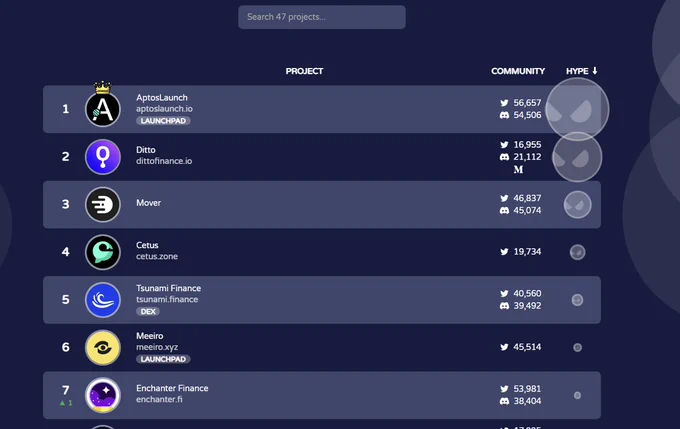This screenshot has height=429, width=680.
Task: Click the Ditto hype bubble
Action: (x=577, y=157)
